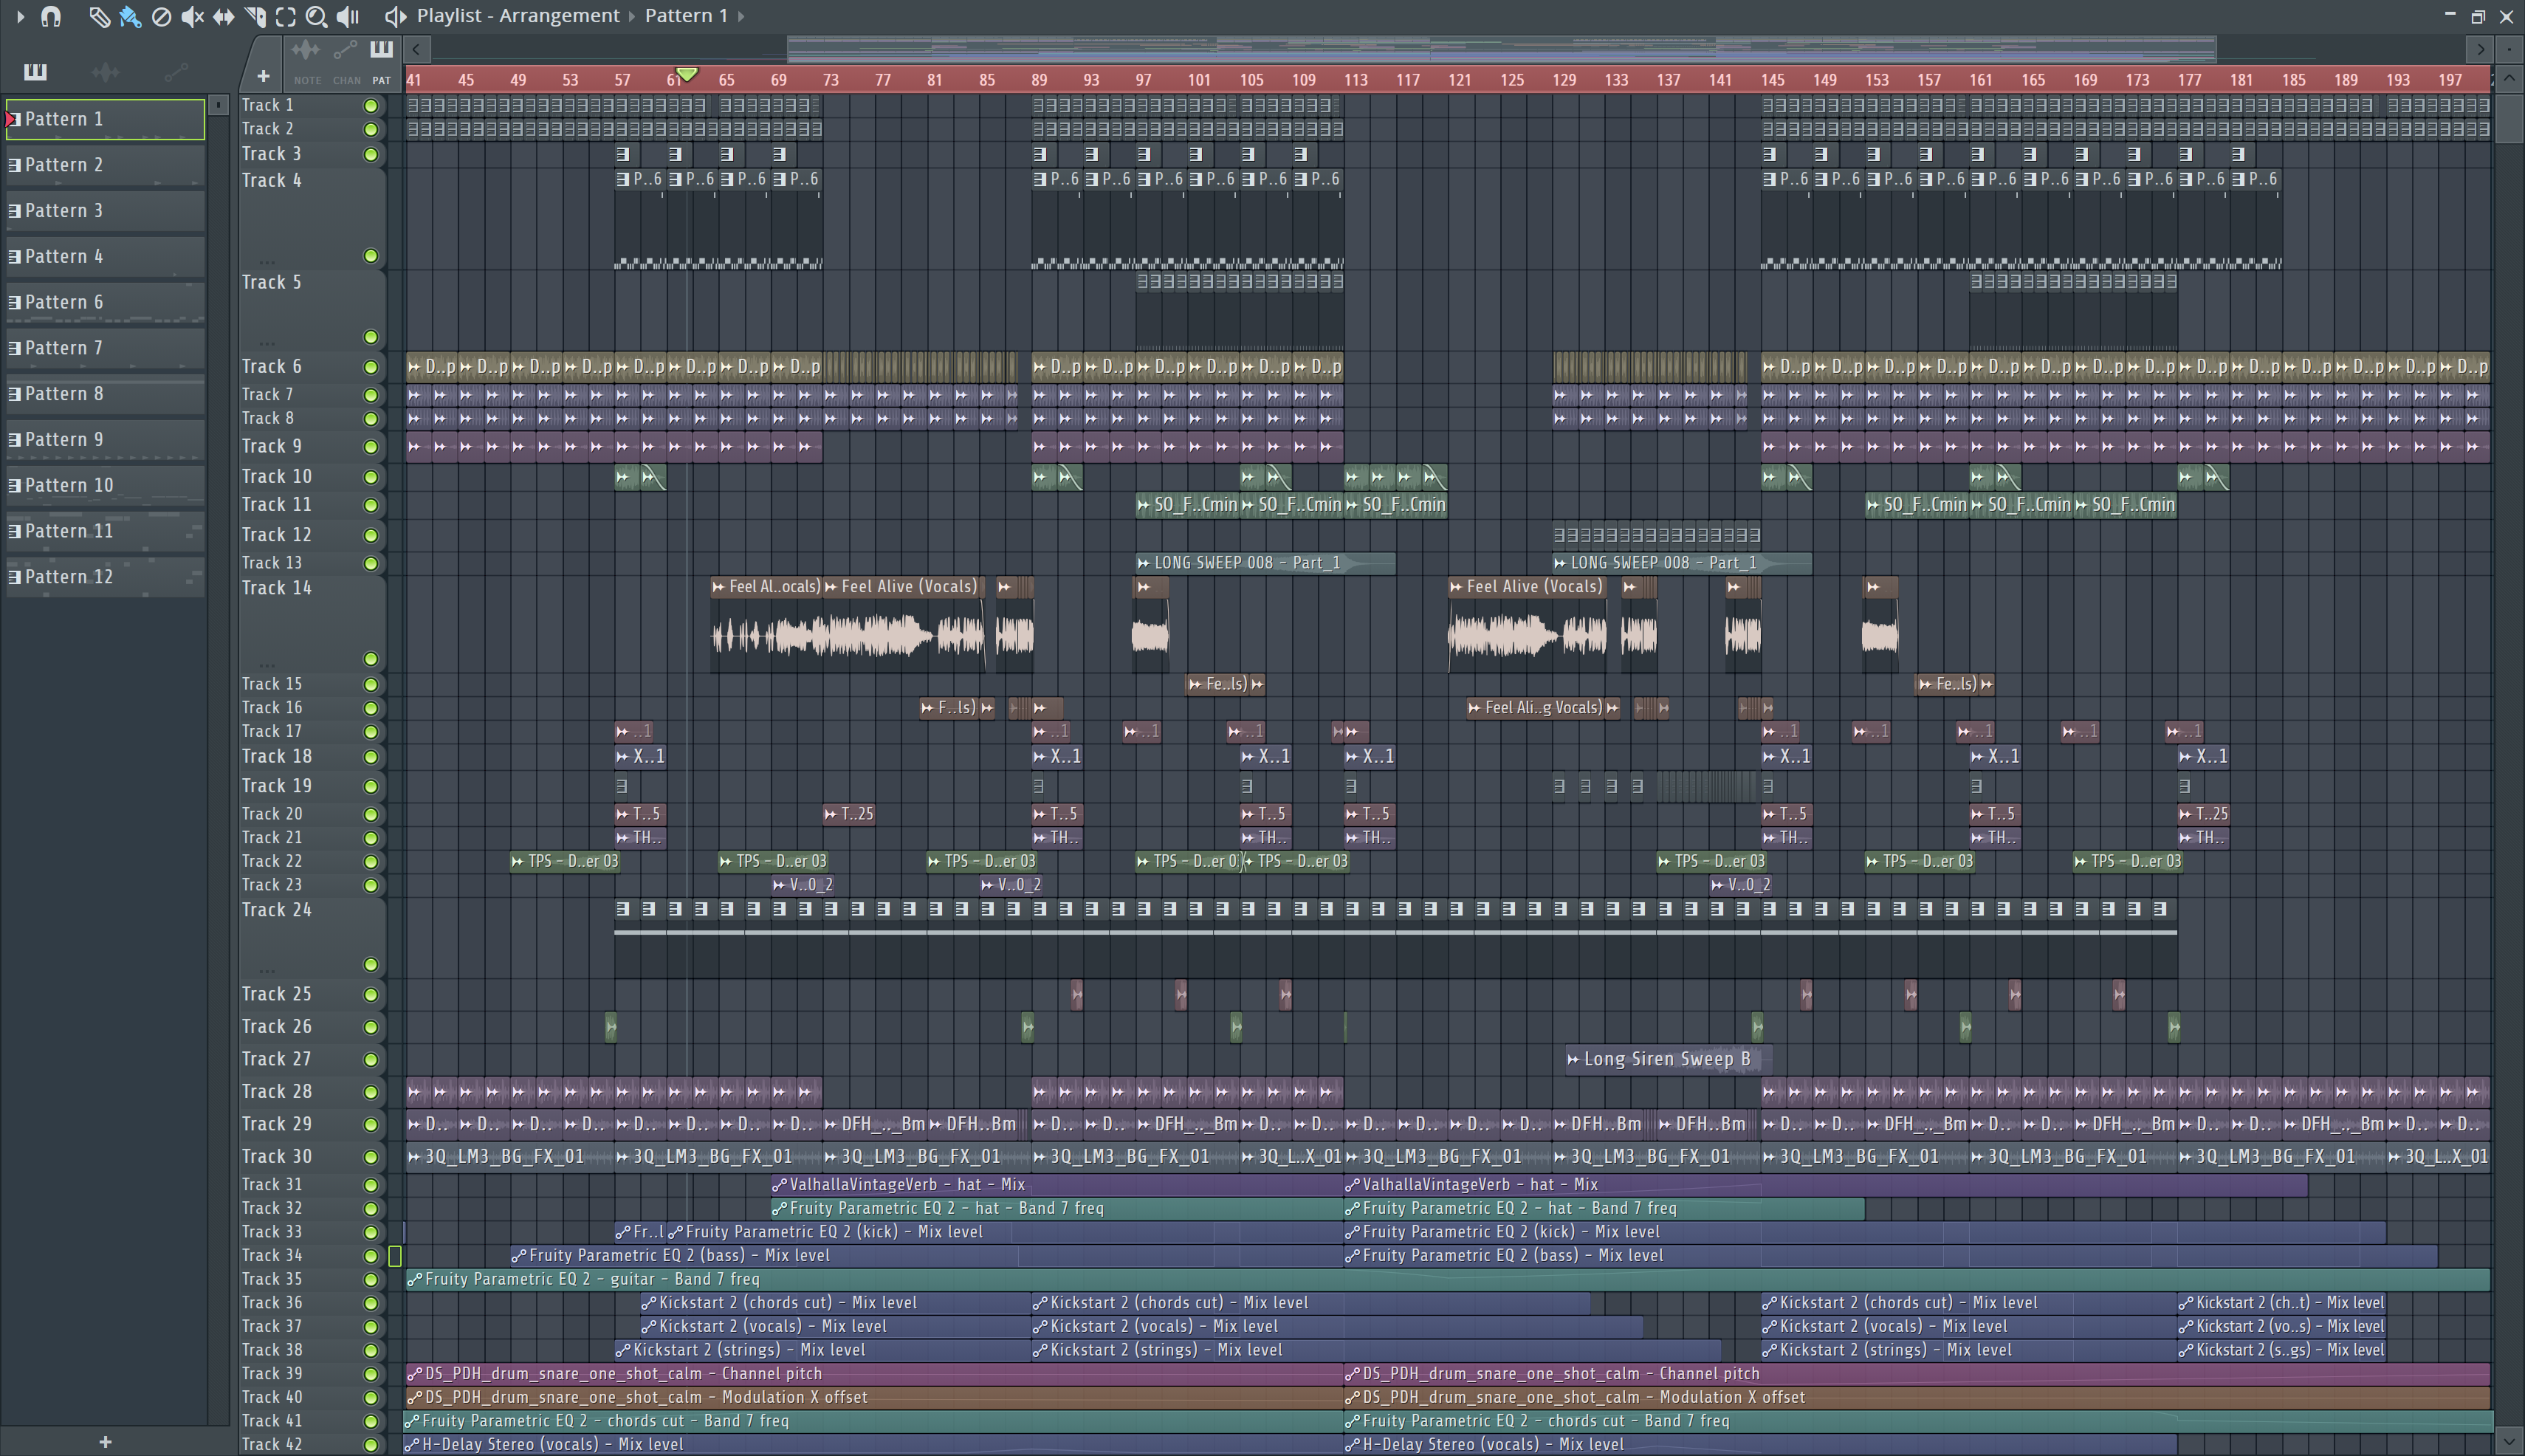Viewport: 2525px width, 1456px height.
Task: Select the first Kickstart 2 (strings) automation clip
Action: (x=822, y=1350)
